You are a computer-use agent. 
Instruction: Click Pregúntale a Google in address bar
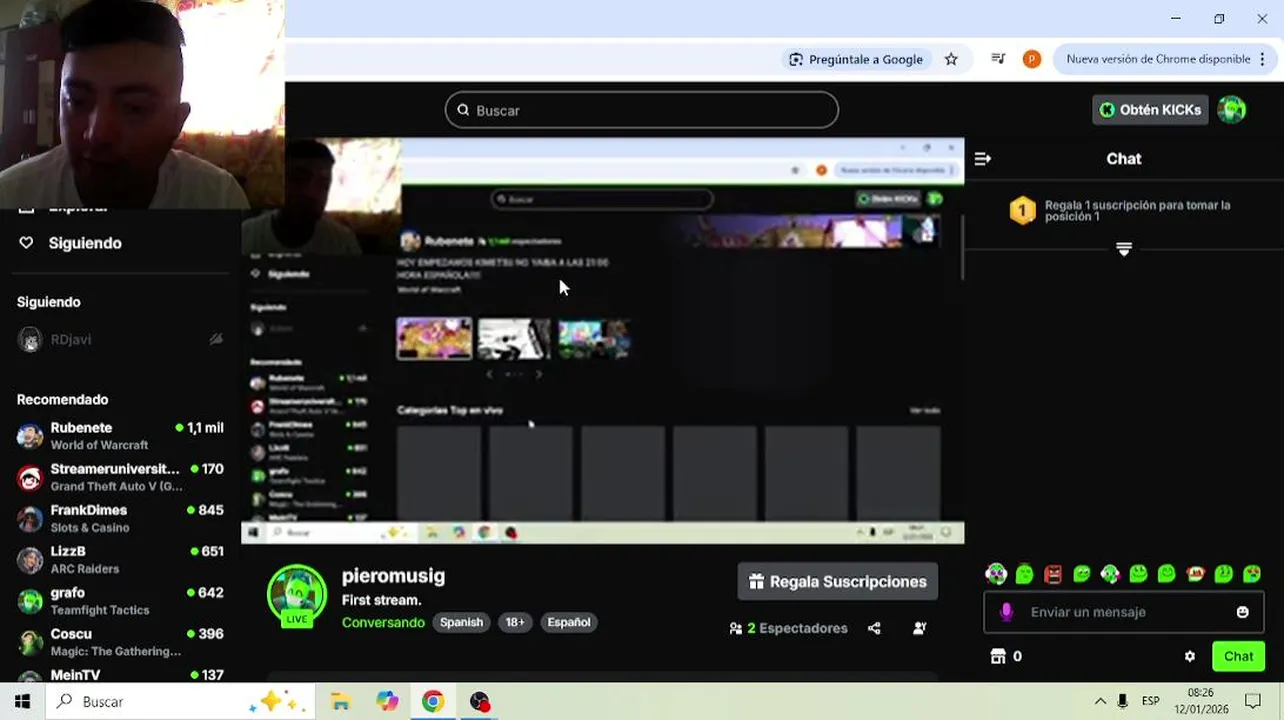click(x=856, y=59)
